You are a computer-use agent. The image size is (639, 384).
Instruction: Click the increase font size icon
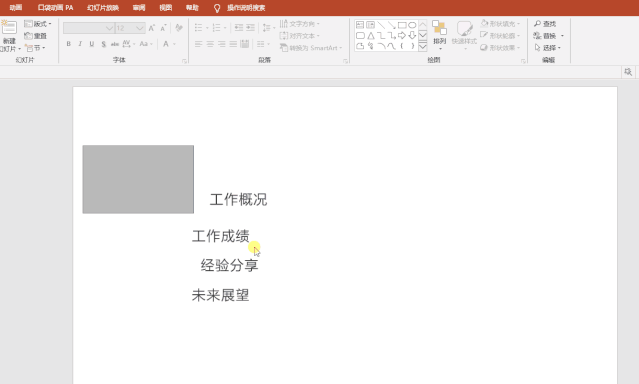[x=152, y=28]
